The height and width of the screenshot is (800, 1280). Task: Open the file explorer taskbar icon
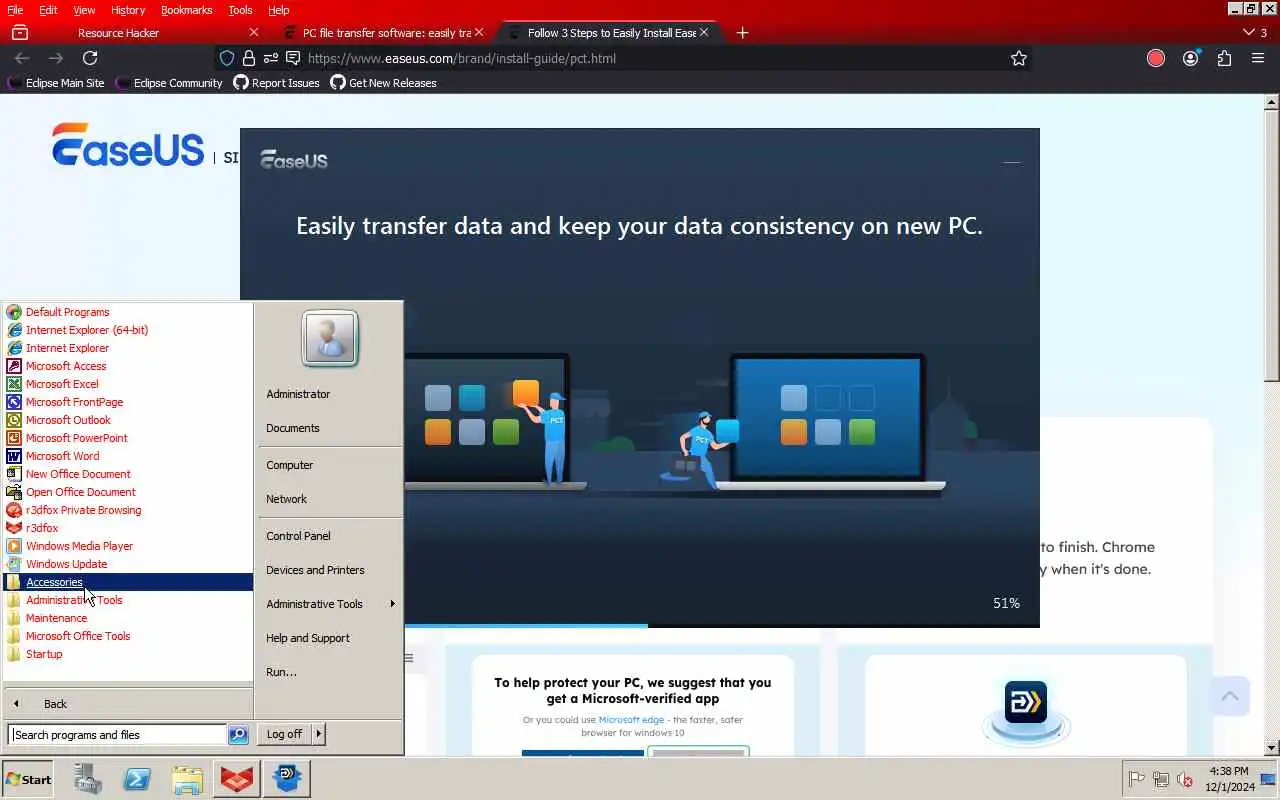187,779
